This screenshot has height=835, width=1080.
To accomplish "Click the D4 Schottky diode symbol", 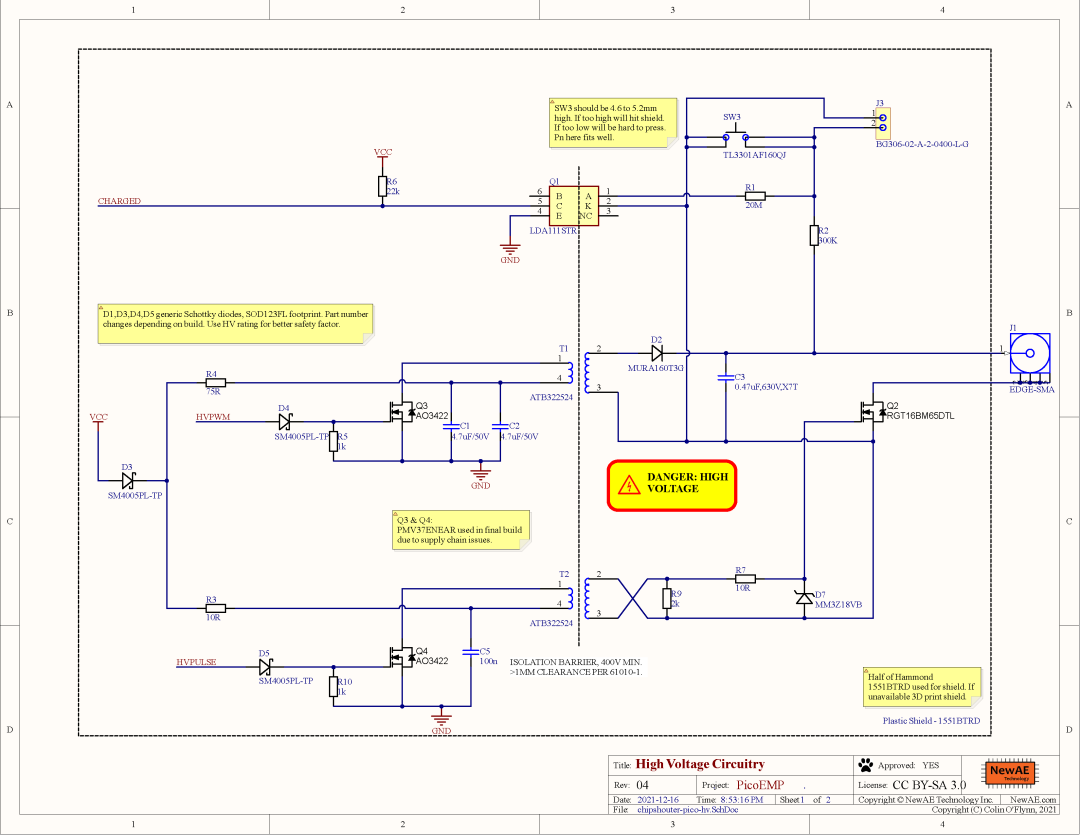I will click(x=284, y=422).
